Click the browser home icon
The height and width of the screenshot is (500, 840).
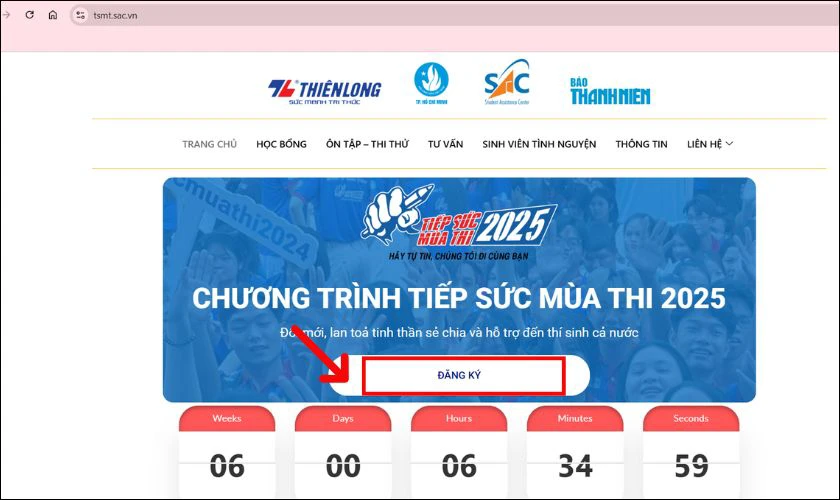(x=52, y=15)
